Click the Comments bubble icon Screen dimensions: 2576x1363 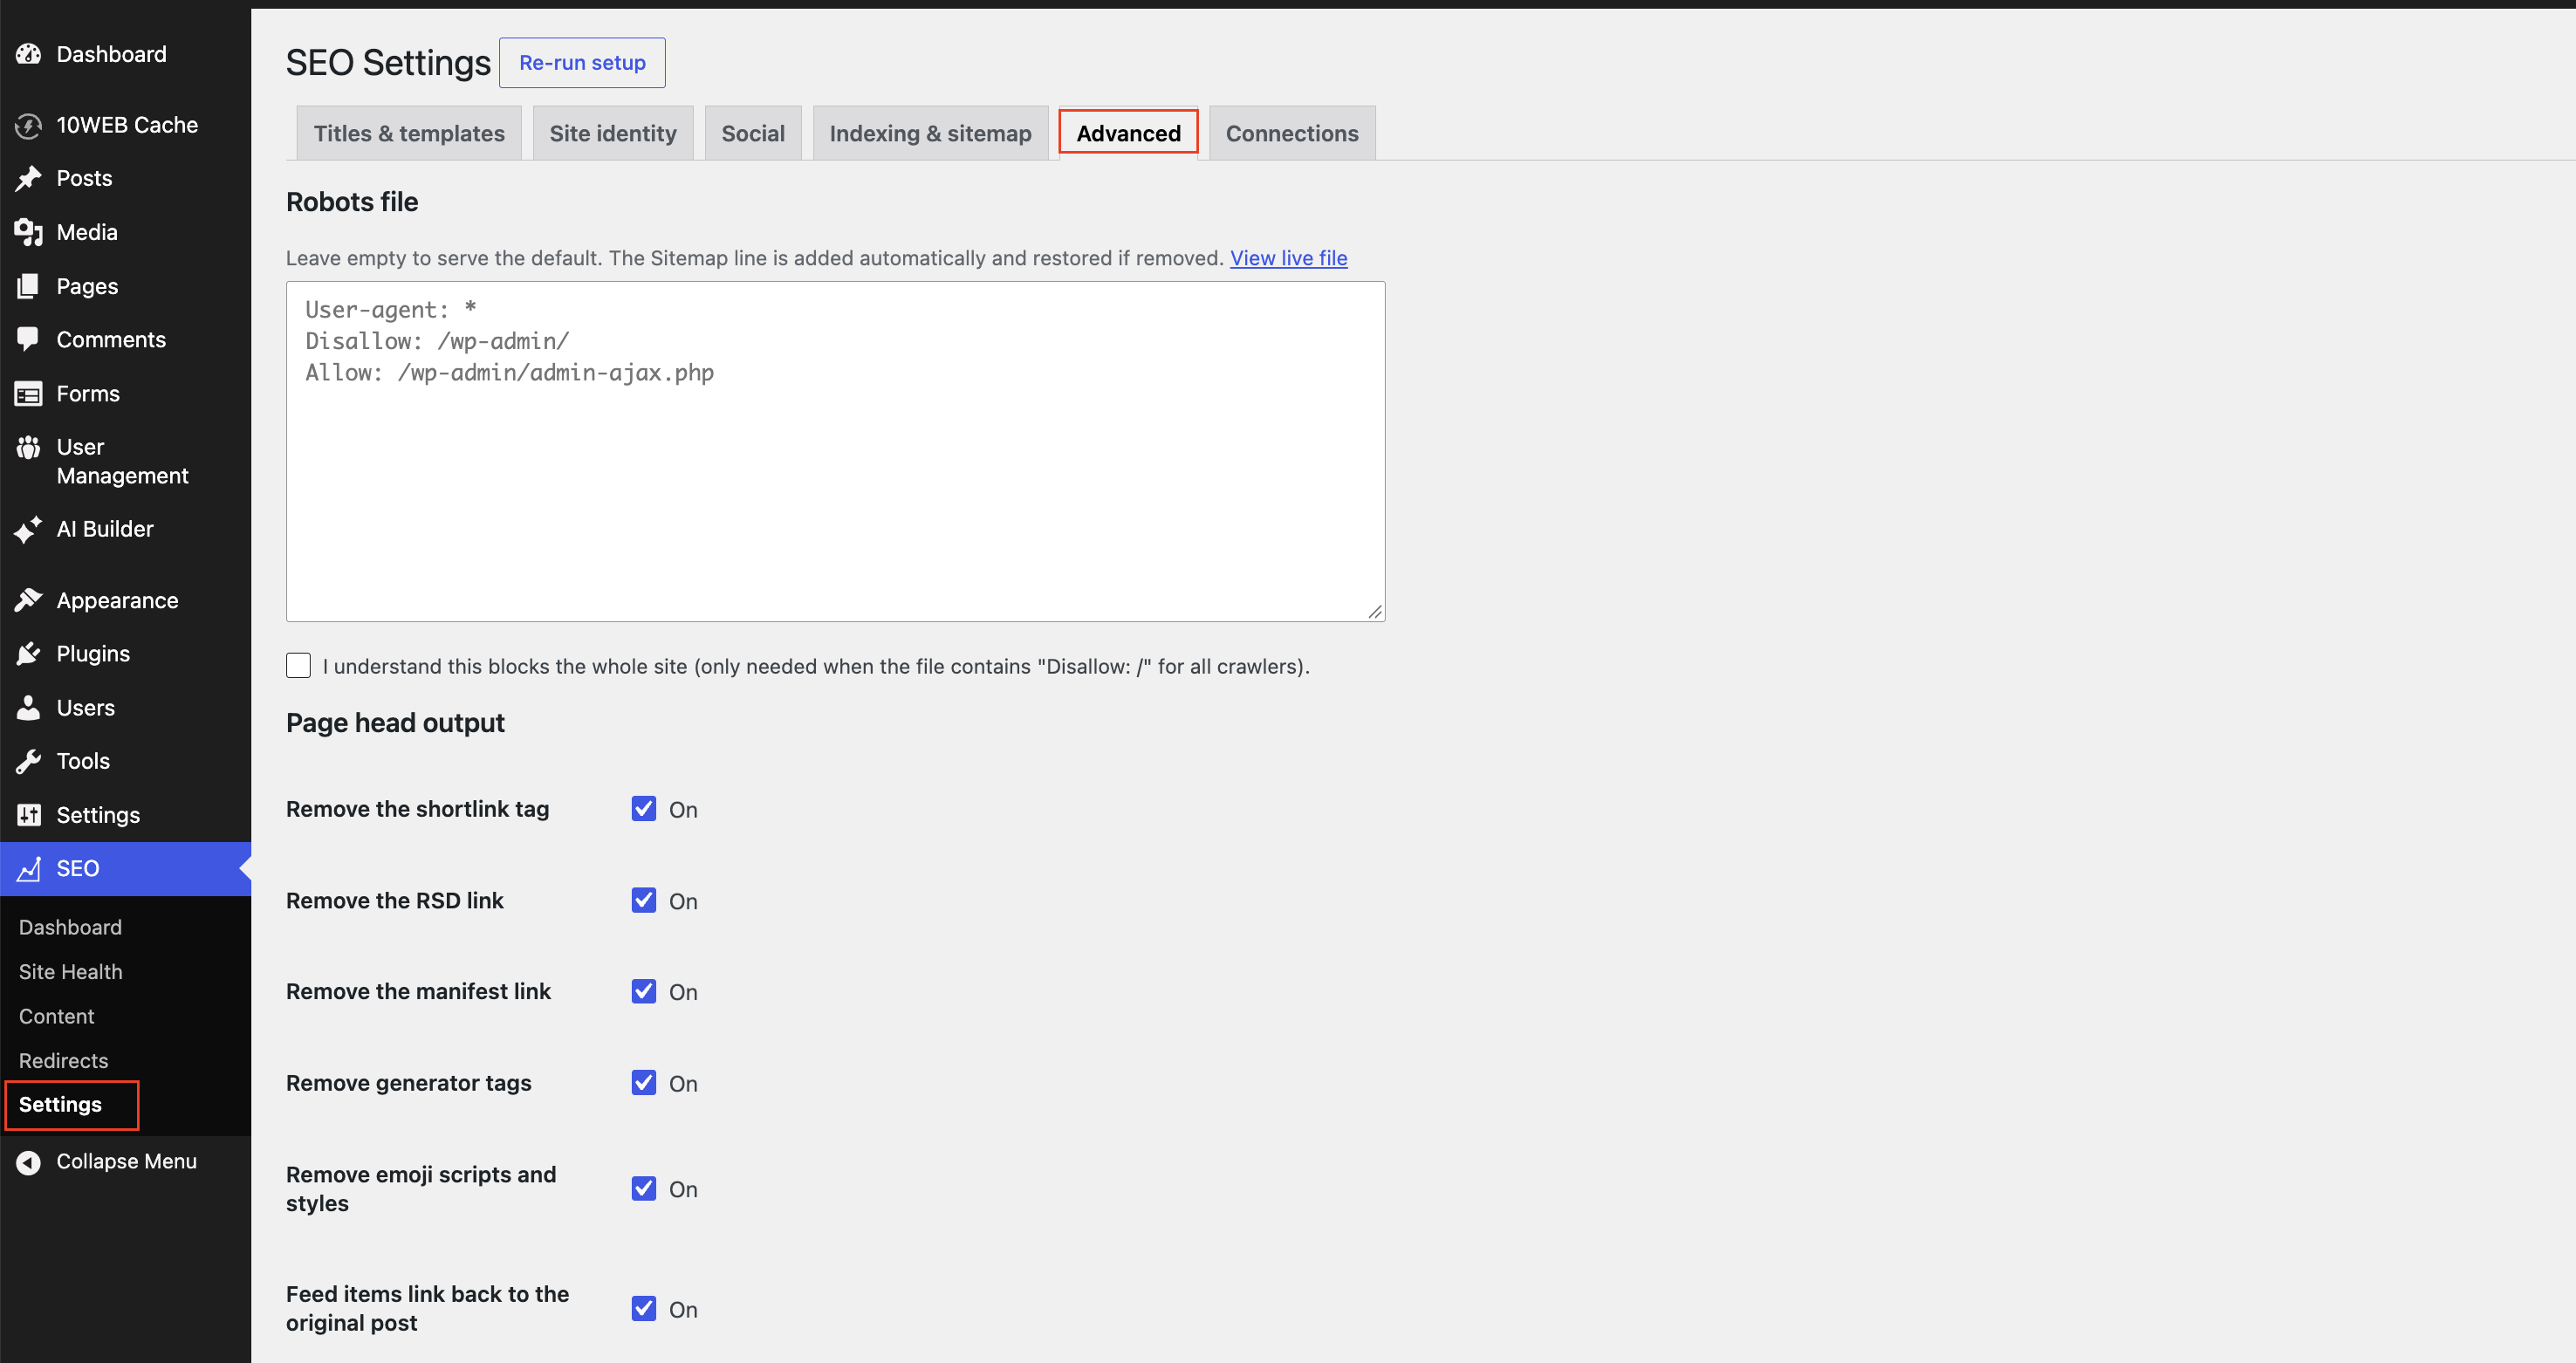click(28, 340)
